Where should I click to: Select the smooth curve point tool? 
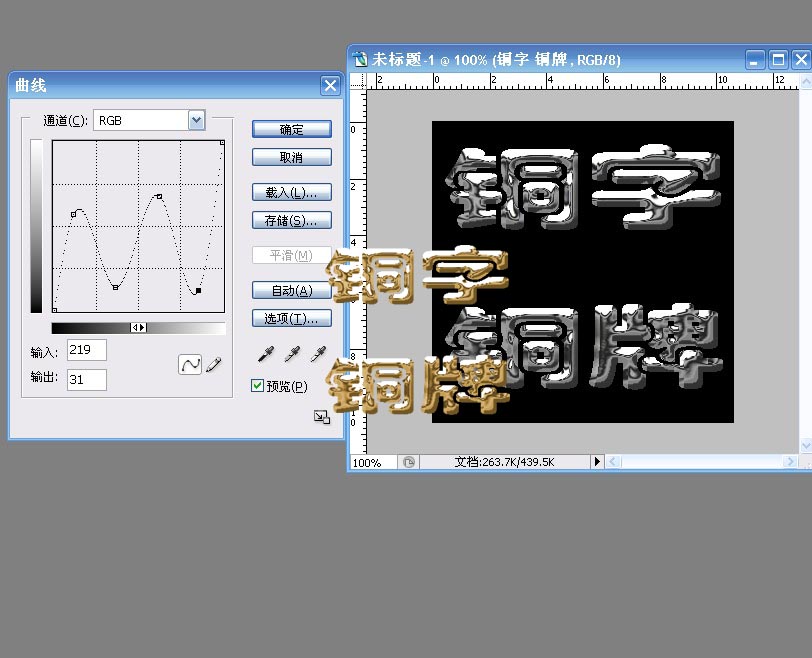click(x=189, y=364)
